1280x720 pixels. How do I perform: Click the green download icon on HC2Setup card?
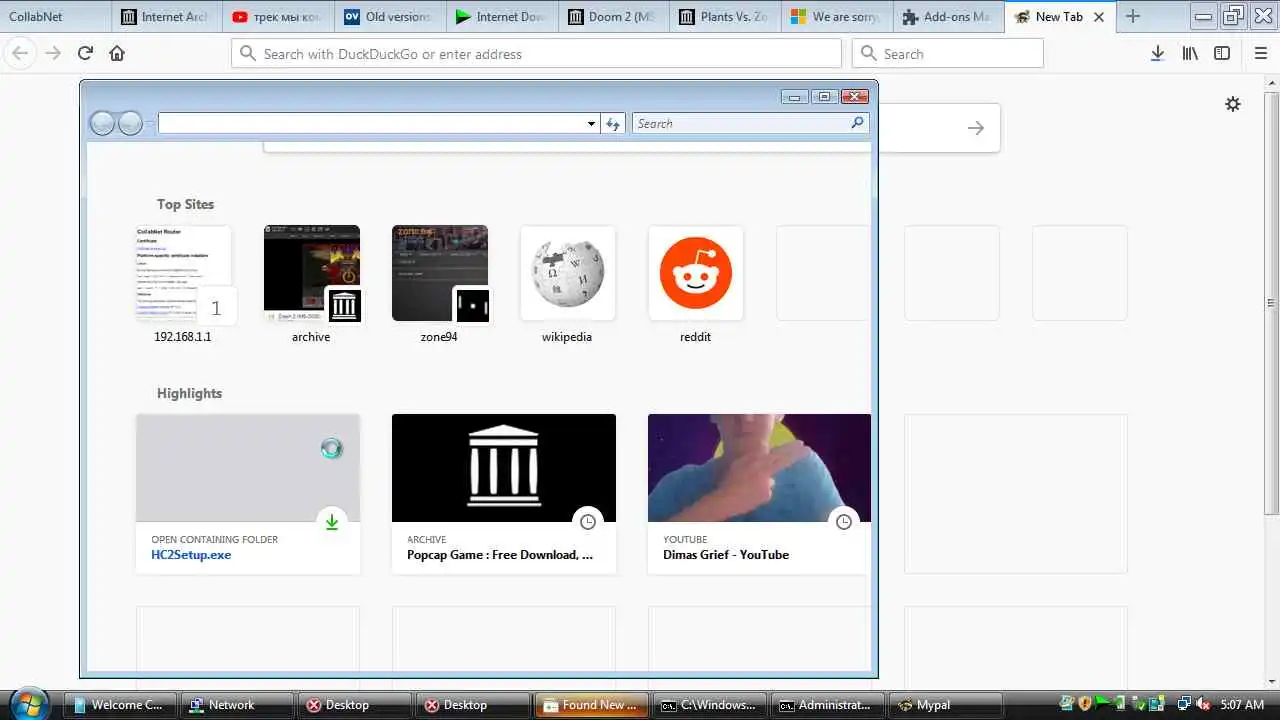coord(332,522)
